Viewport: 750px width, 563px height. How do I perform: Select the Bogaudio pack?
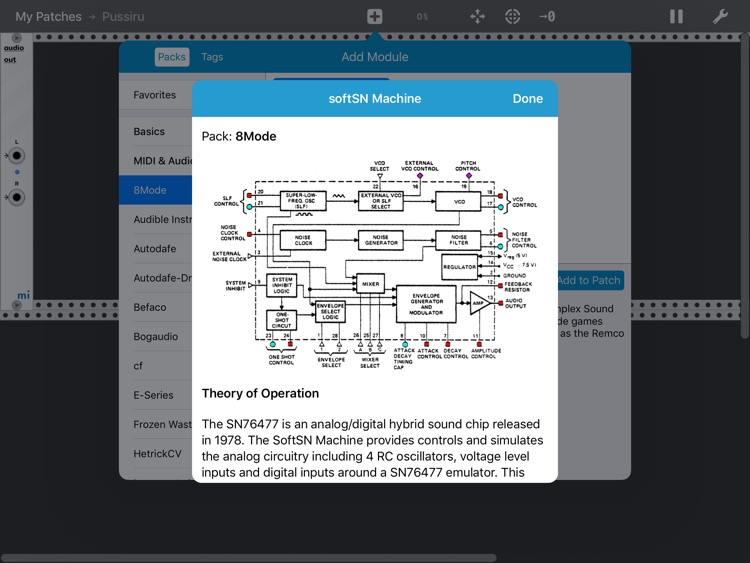click(155, 337)
